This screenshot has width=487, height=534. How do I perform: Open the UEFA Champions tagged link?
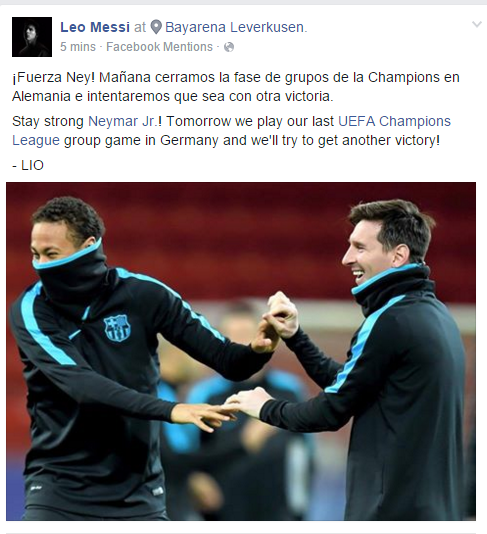[394, 121]
